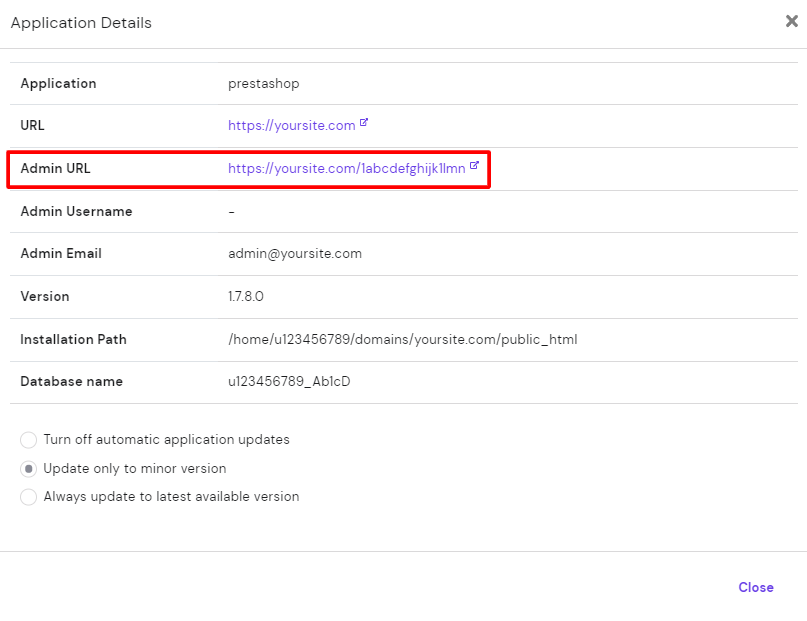Click the Installation Path value
This screenshot has width=807, height=621.
click(402, 339)
